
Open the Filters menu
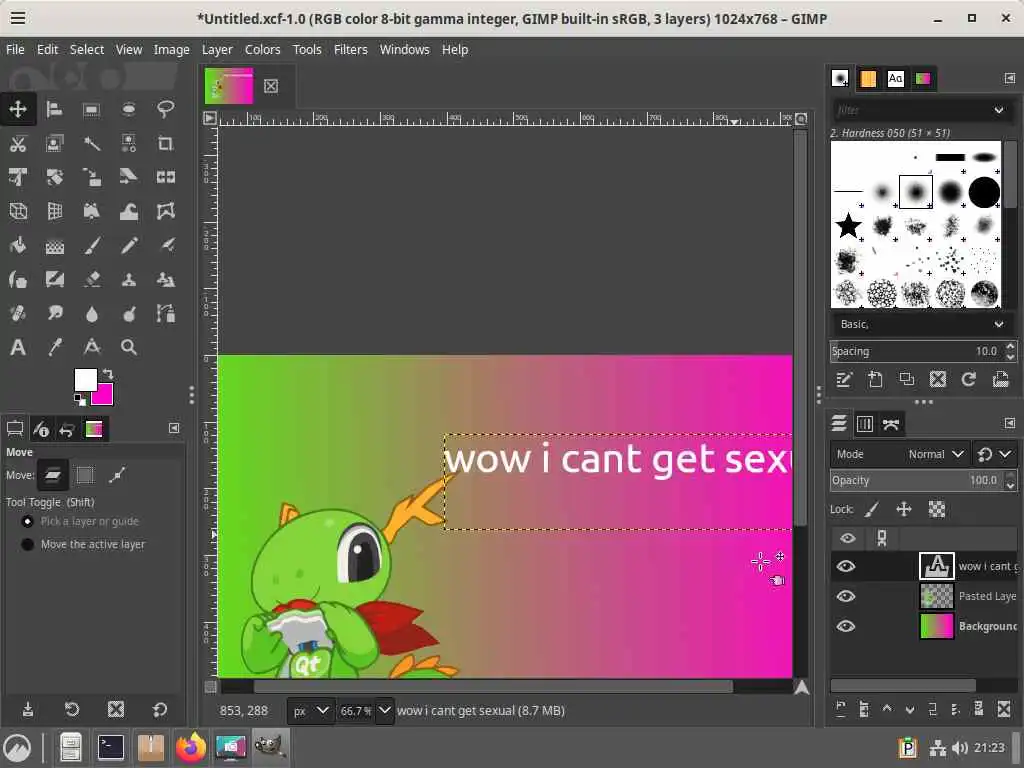[x=351, y=50]
